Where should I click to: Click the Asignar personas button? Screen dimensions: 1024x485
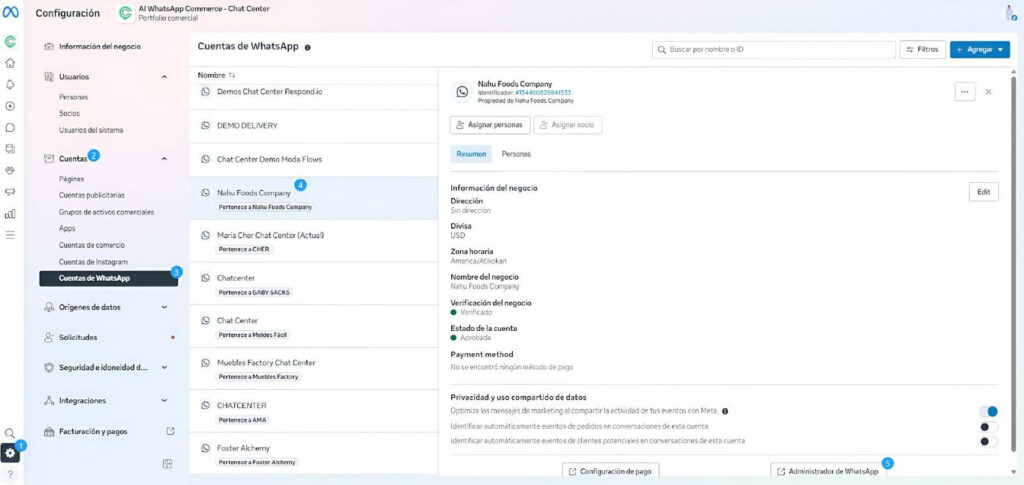coord(489,125)
